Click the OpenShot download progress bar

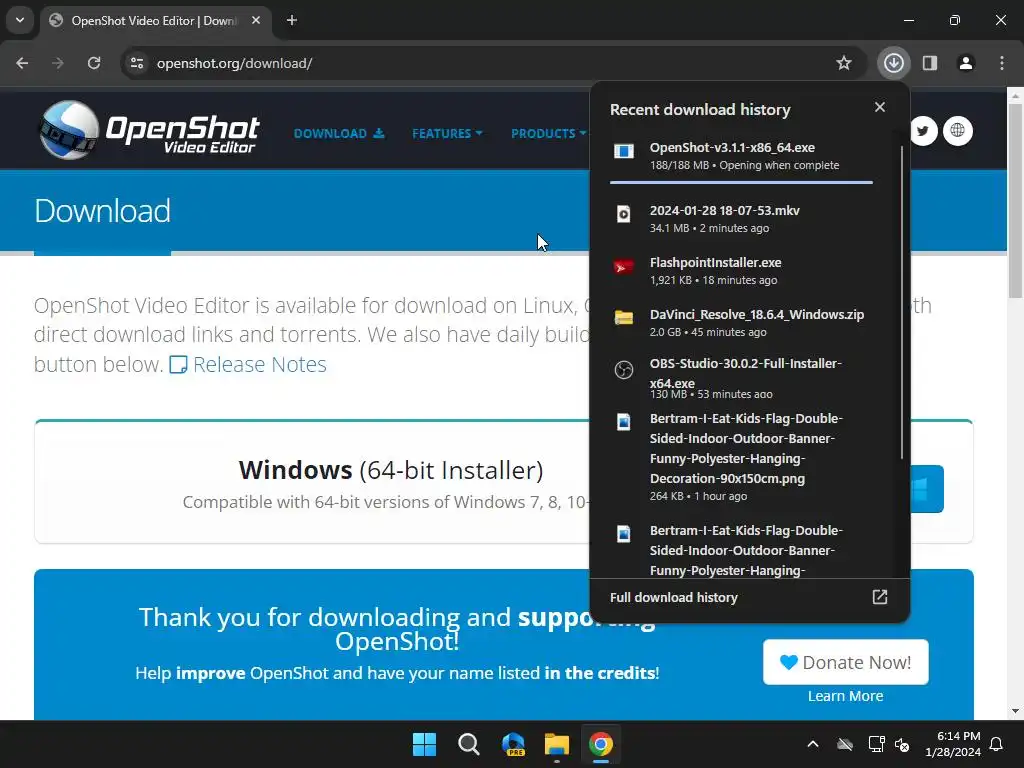pyautogui.click(x=741, y=182)
